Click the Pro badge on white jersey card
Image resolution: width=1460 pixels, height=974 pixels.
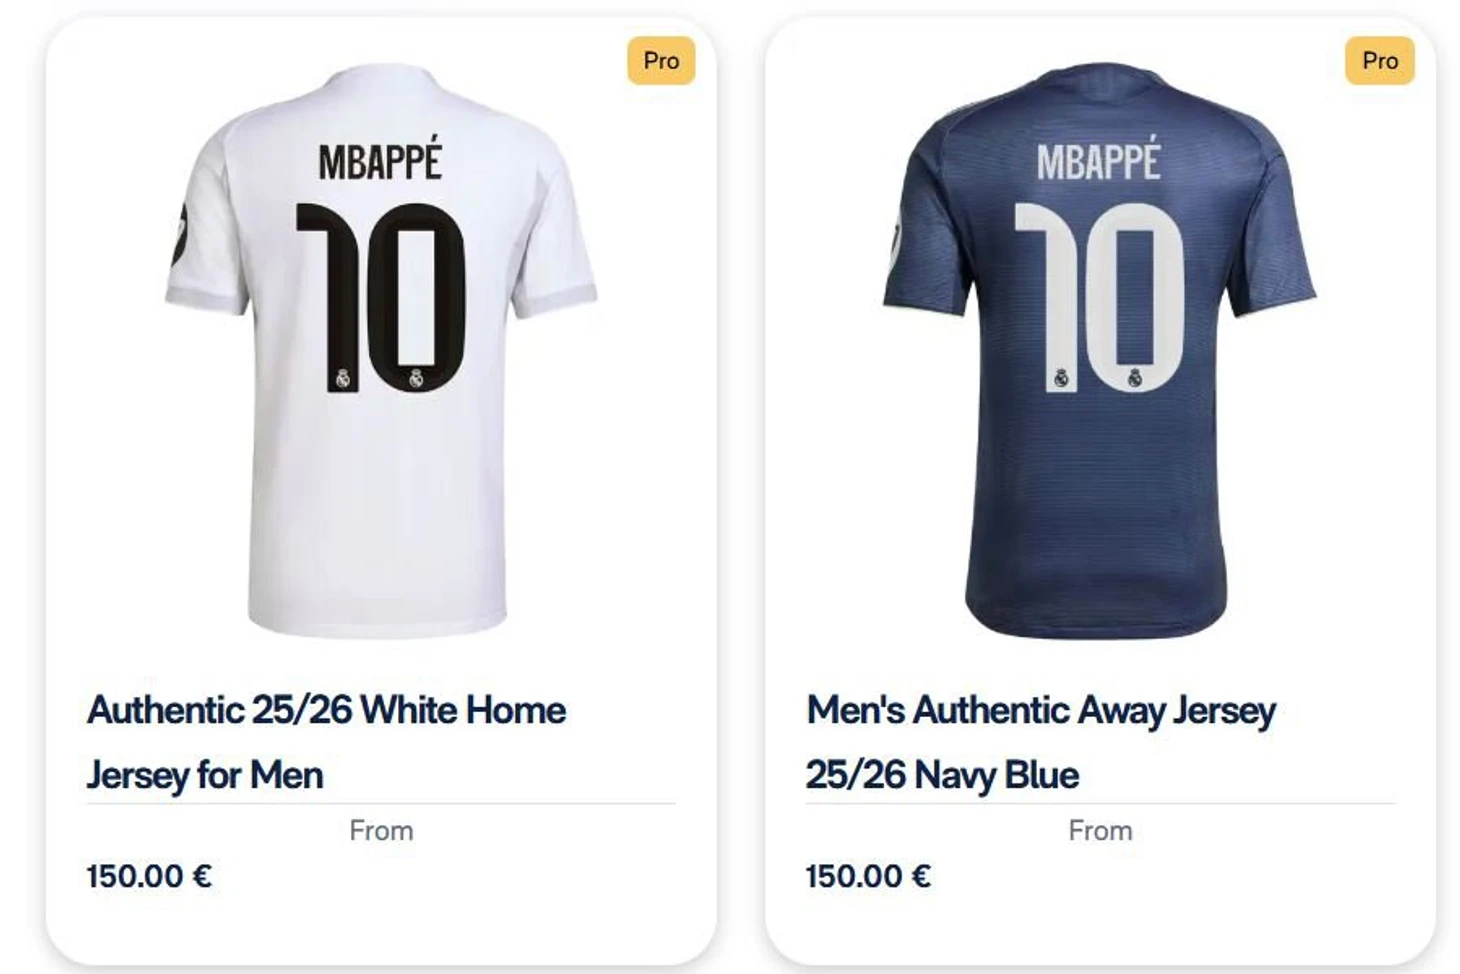661,61
